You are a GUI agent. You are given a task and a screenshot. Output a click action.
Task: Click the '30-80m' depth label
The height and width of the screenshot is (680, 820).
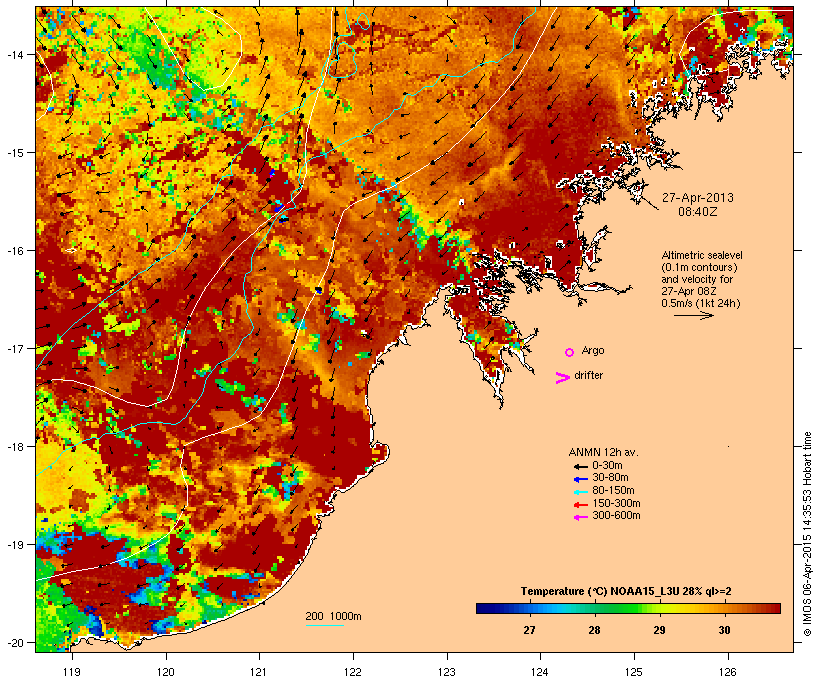click(x=610, y=478)
